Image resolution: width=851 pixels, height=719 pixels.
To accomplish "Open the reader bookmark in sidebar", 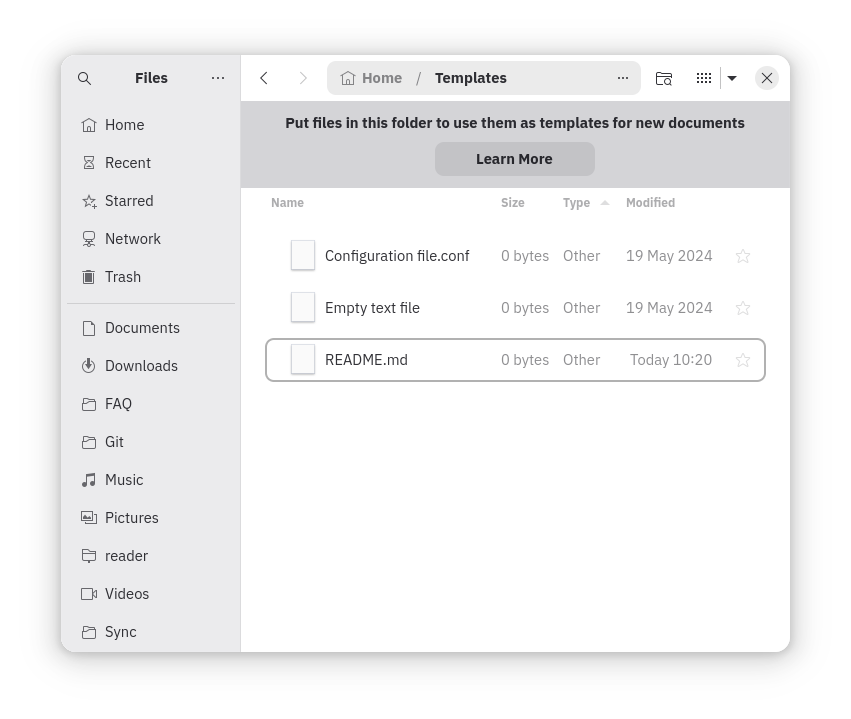I will pyautogui.click(x=151, y=556).
